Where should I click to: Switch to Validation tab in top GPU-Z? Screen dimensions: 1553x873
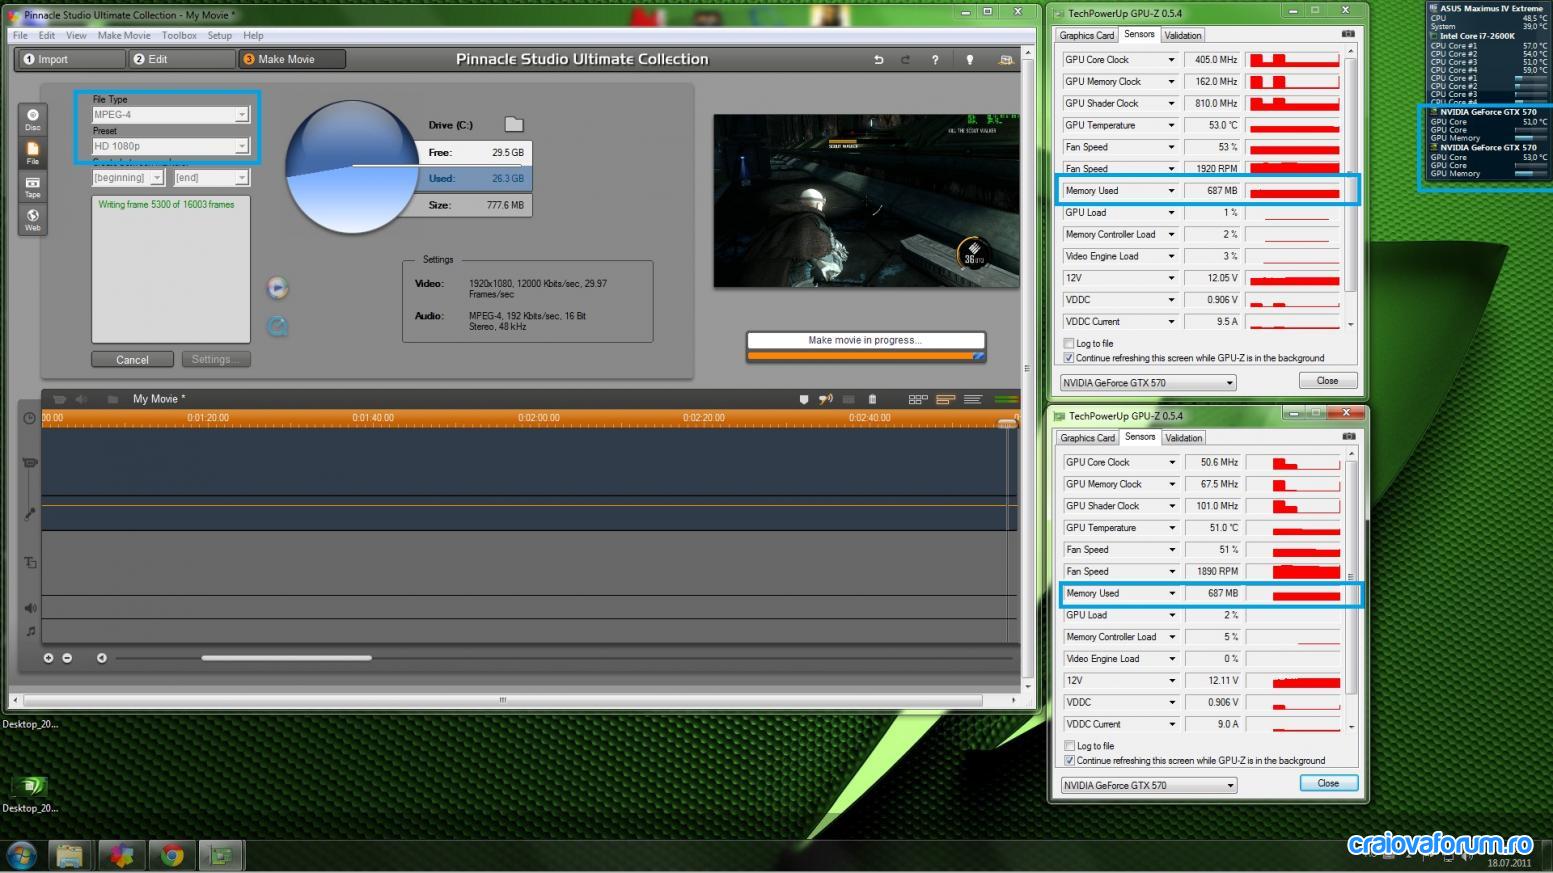(x=1183, y=35)
